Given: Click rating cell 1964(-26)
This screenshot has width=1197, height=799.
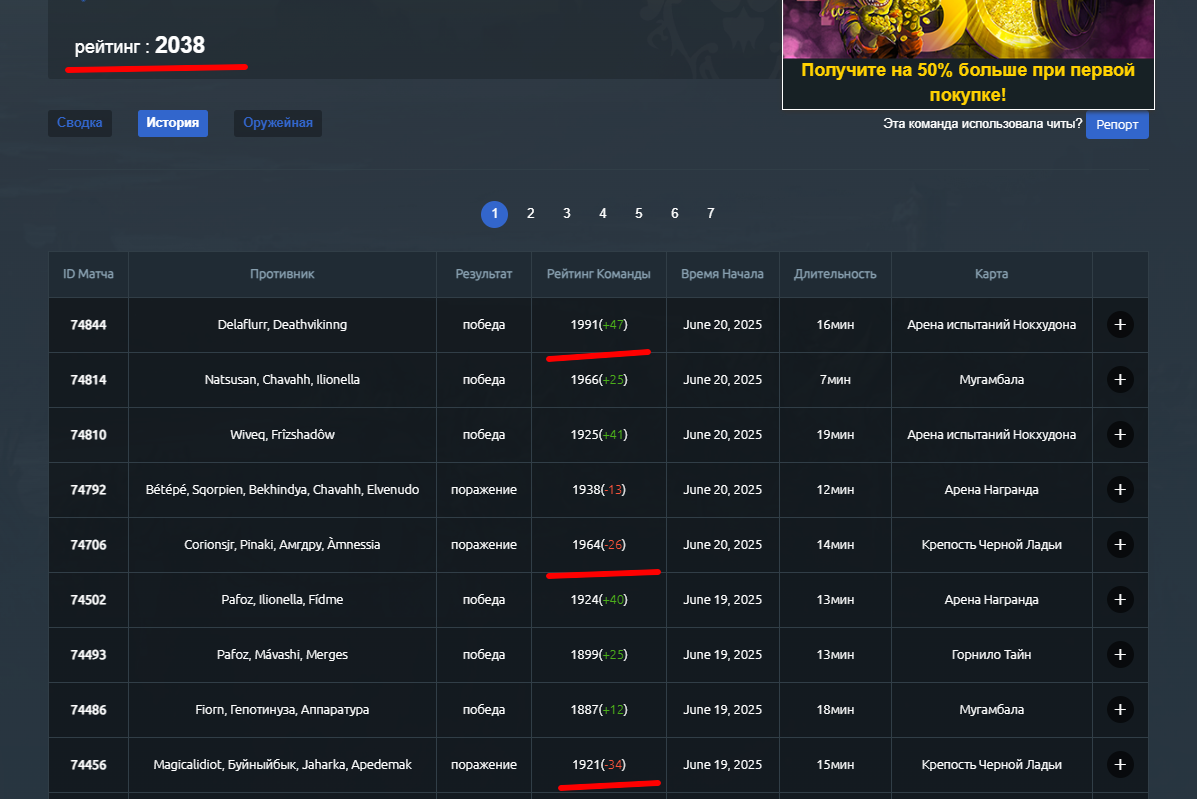Looking at the screenshot, I should pos(599,544).
